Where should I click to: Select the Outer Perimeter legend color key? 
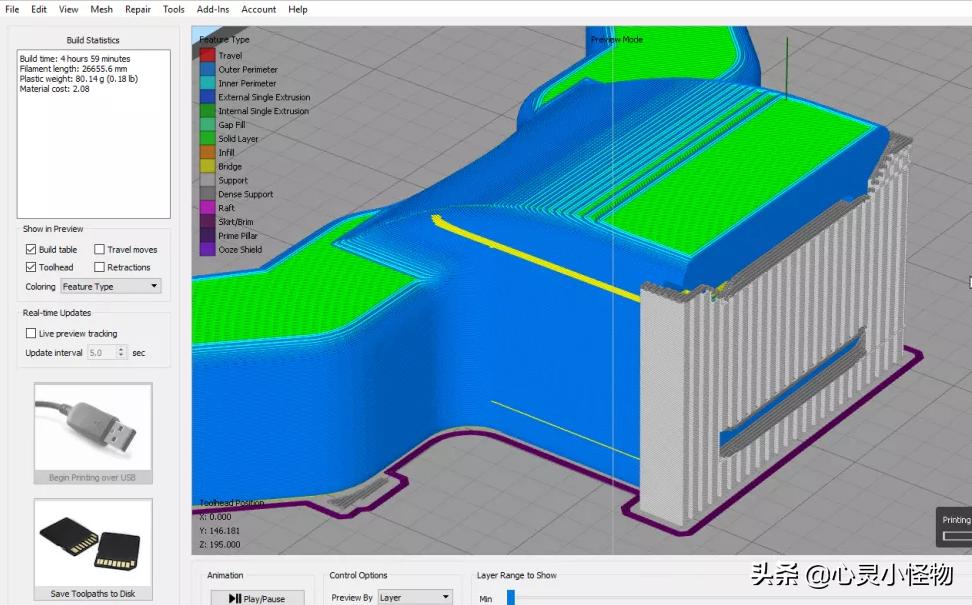(206, 69)
